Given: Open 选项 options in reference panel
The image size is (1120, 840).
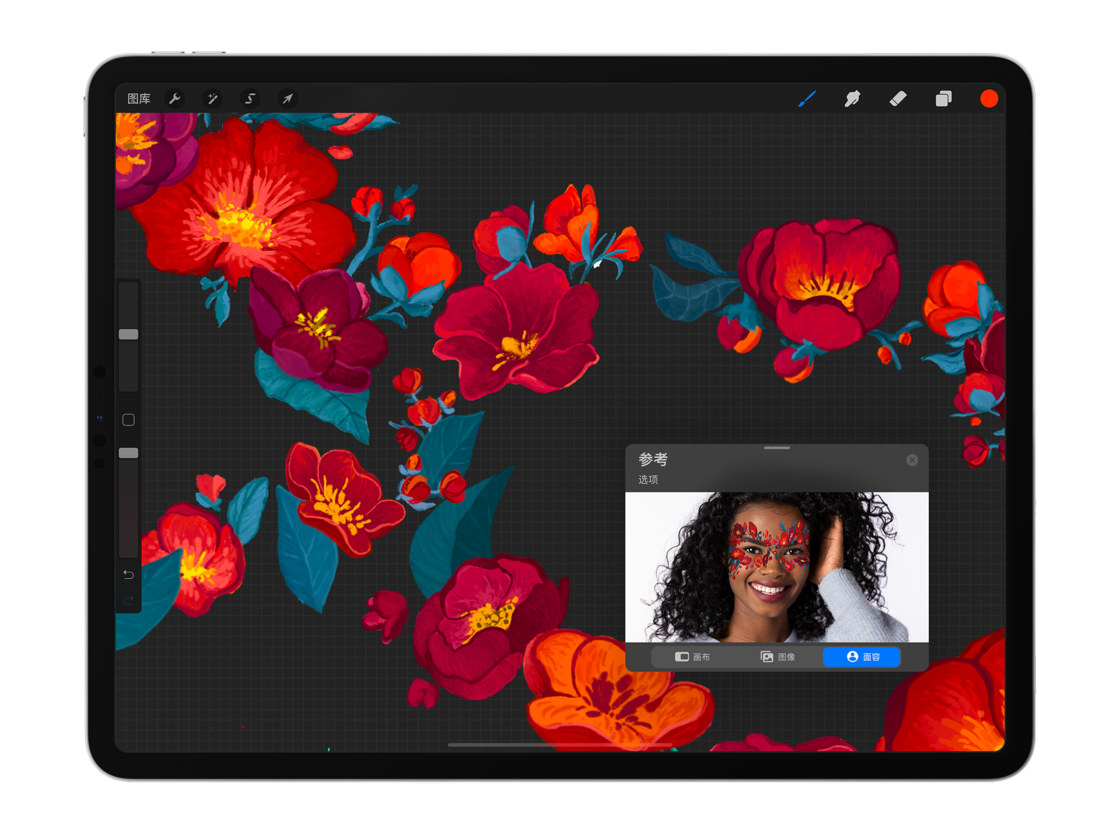Looking at the screenshot, I should [x=648, y=480].
